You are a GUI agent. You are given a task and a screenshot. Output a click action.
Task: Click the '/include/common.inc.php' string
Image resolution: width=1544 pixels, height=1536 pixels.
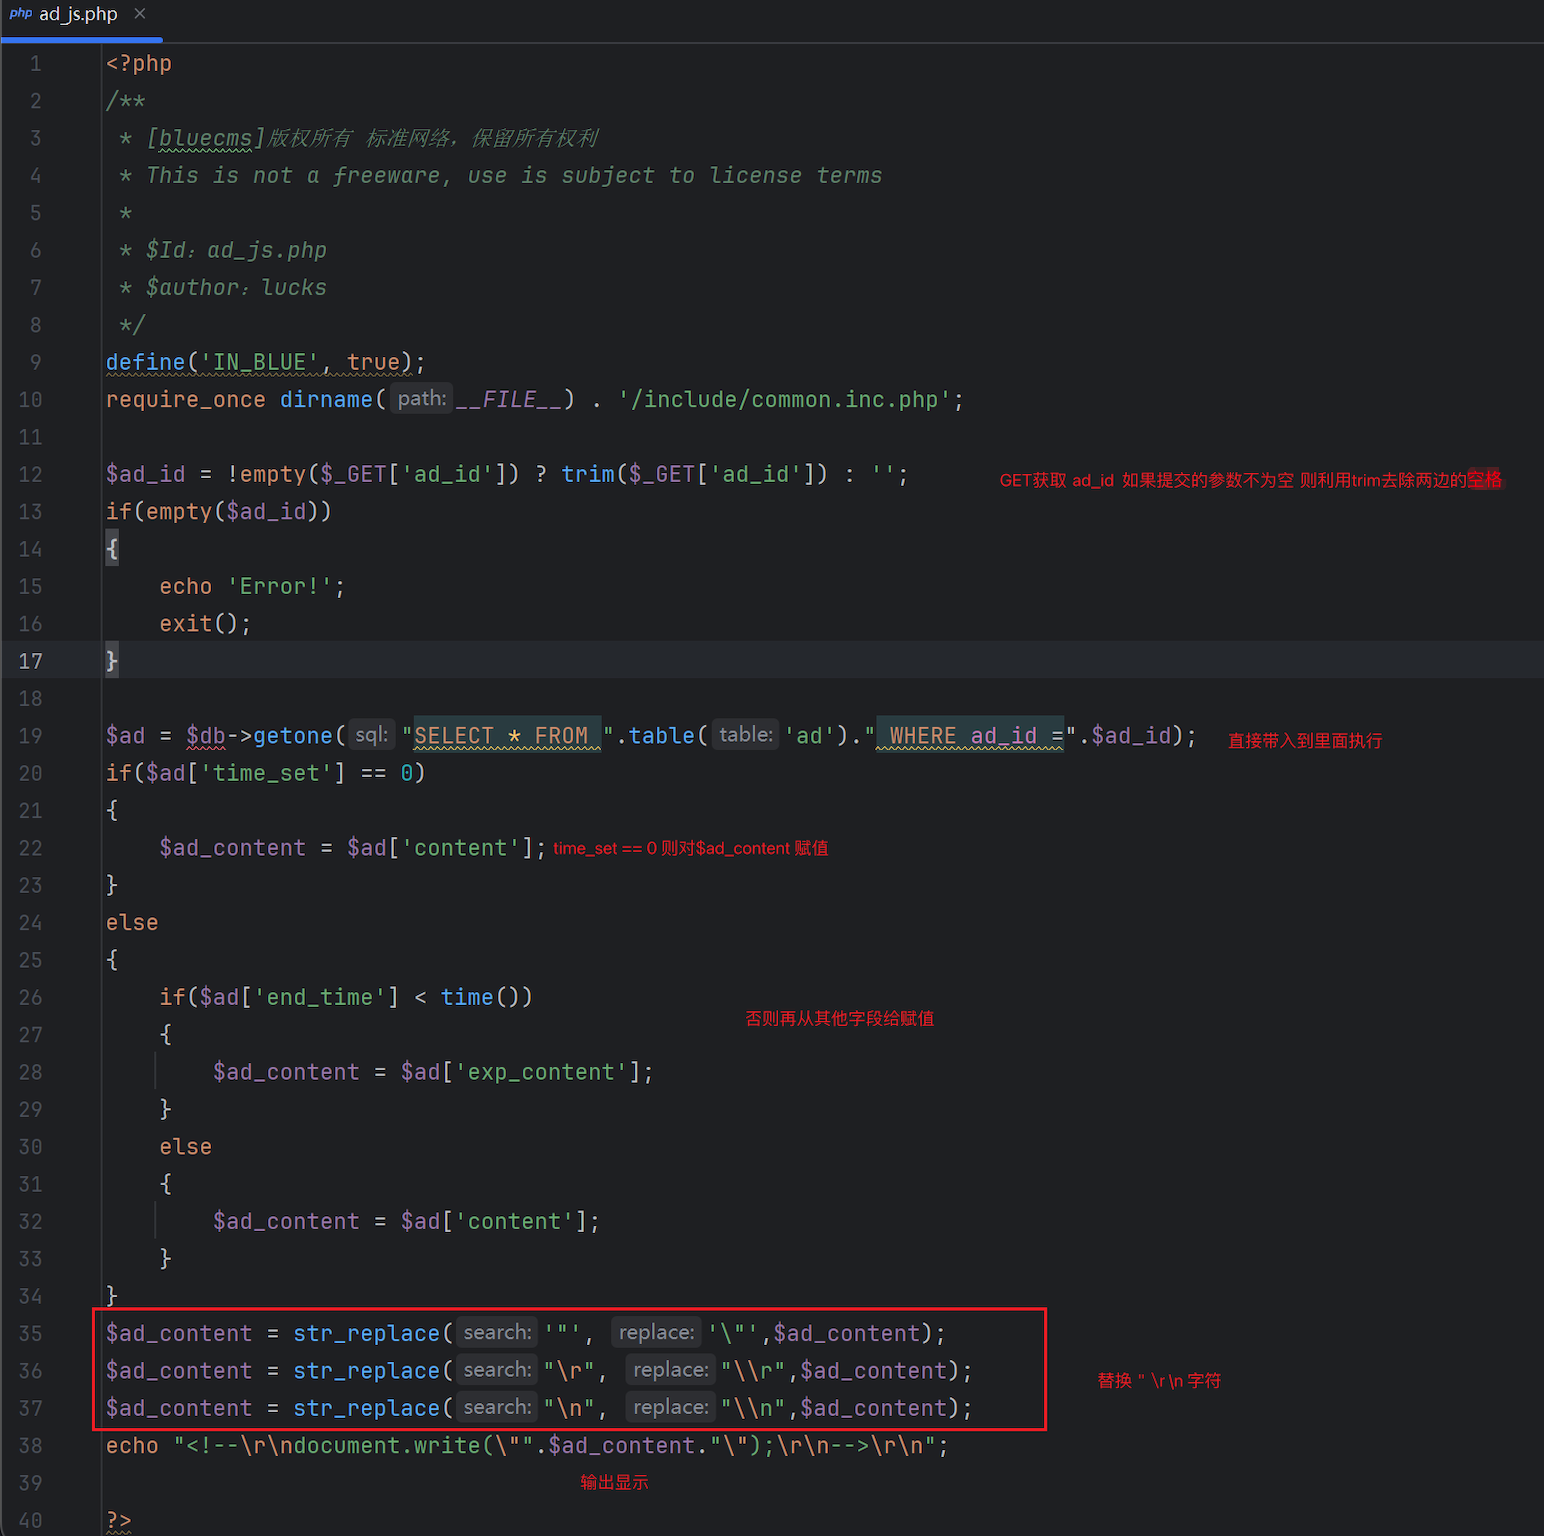click(784, 400)
